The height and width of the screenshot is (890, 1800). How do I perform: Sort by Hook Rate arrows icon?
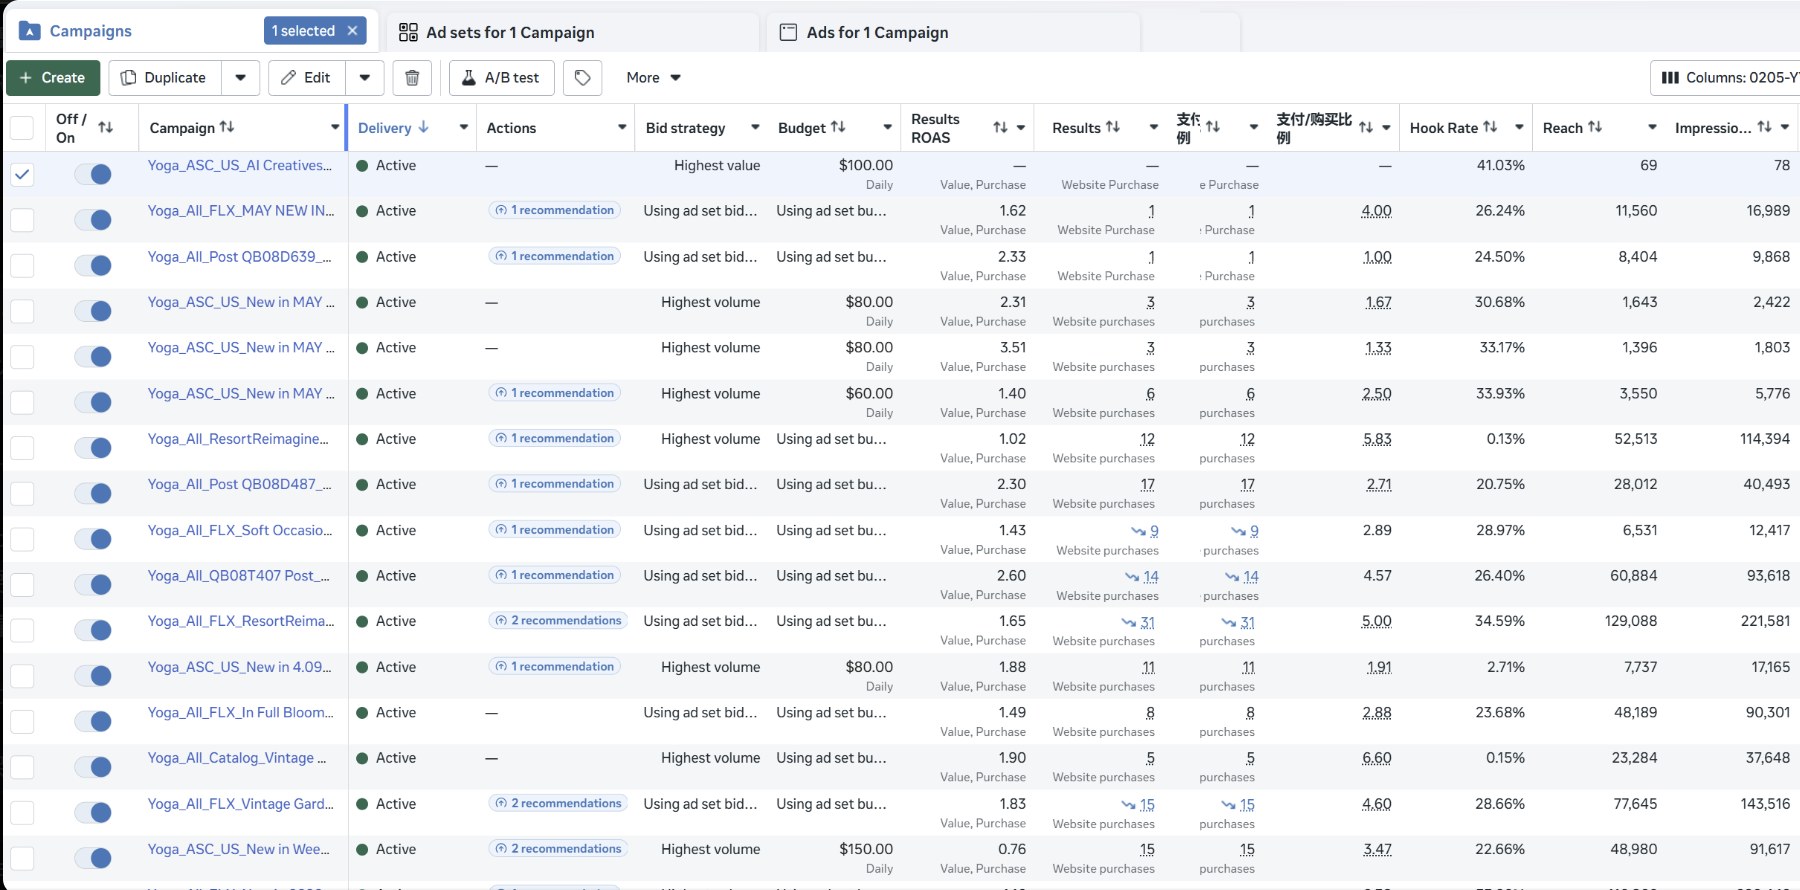tap(1490, 127)
